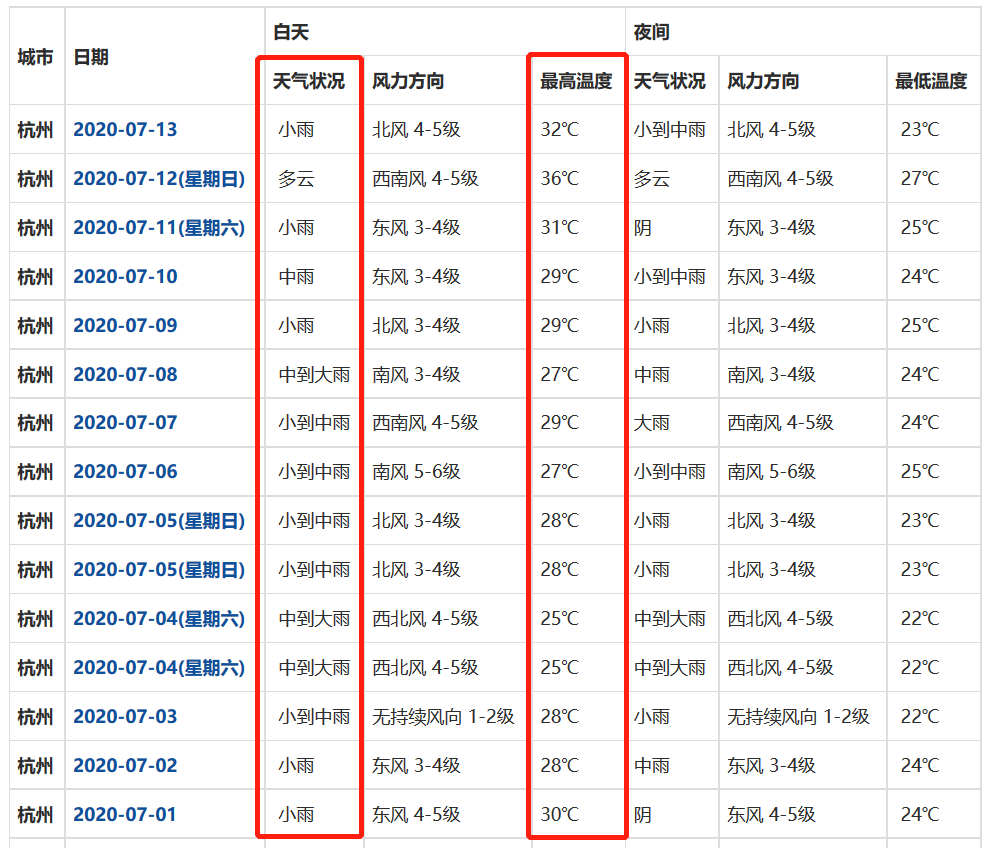Open the 2020-07-01 date link
The width and height of the screenshot is (990, 848).
point(125,815)
